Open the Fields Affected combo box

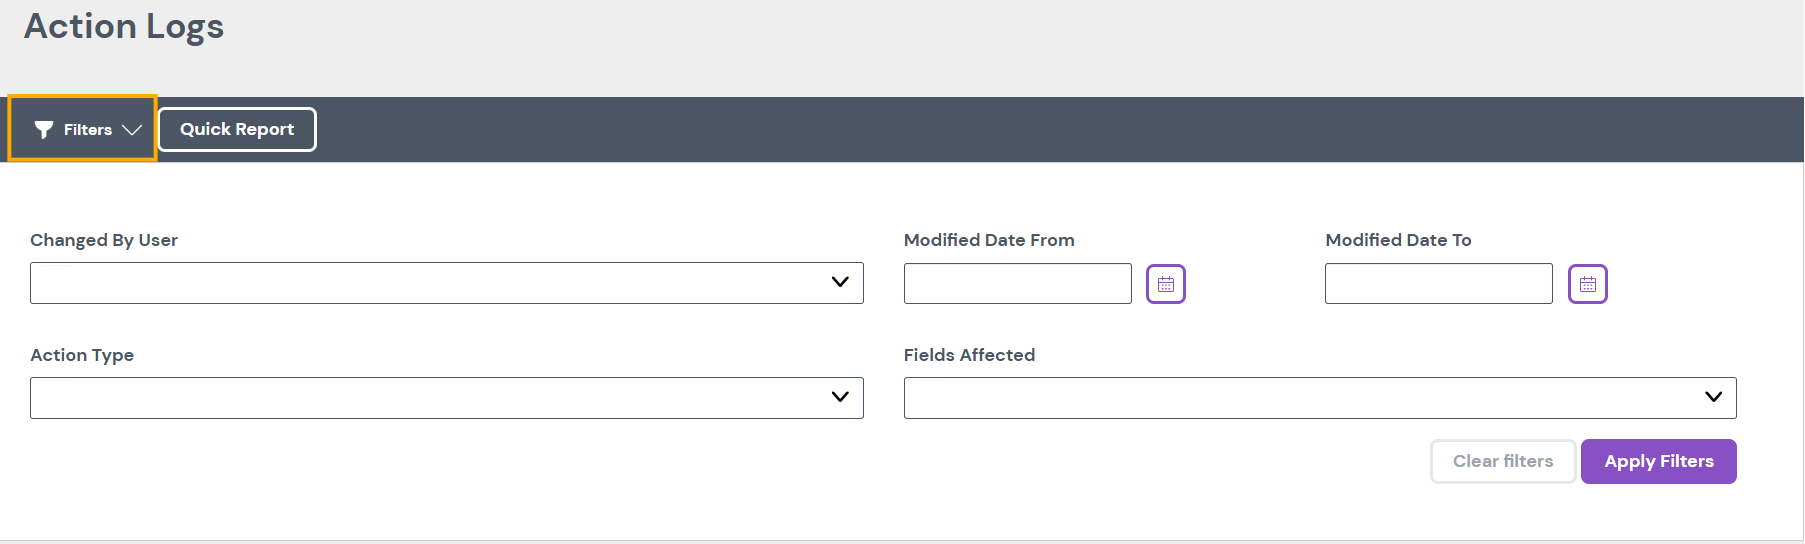coord(1300,398)
